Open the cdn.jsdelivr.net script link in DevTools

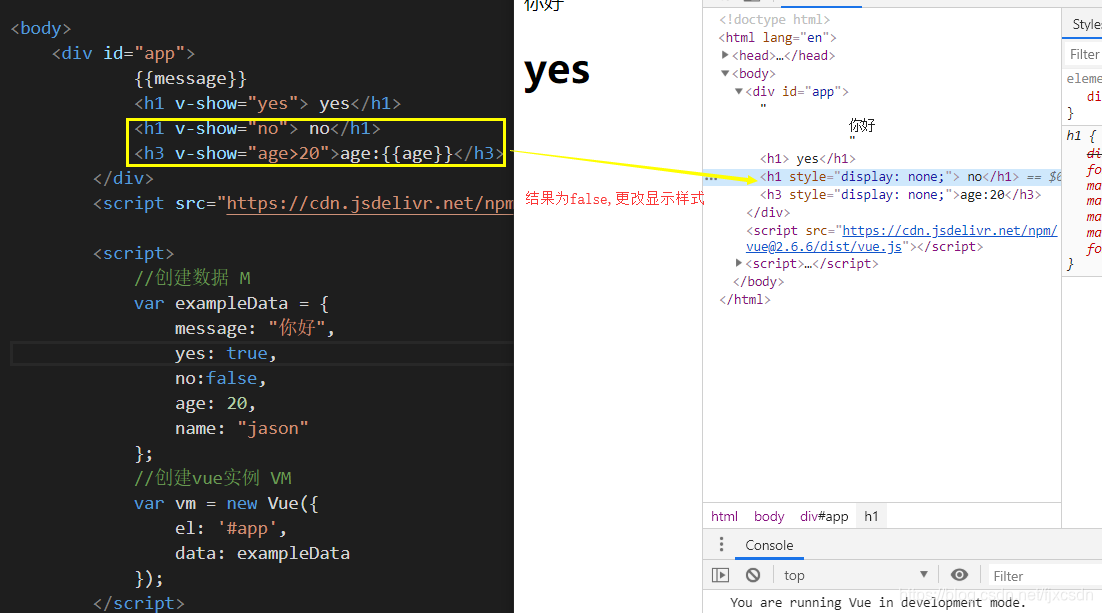pos(949,231)
